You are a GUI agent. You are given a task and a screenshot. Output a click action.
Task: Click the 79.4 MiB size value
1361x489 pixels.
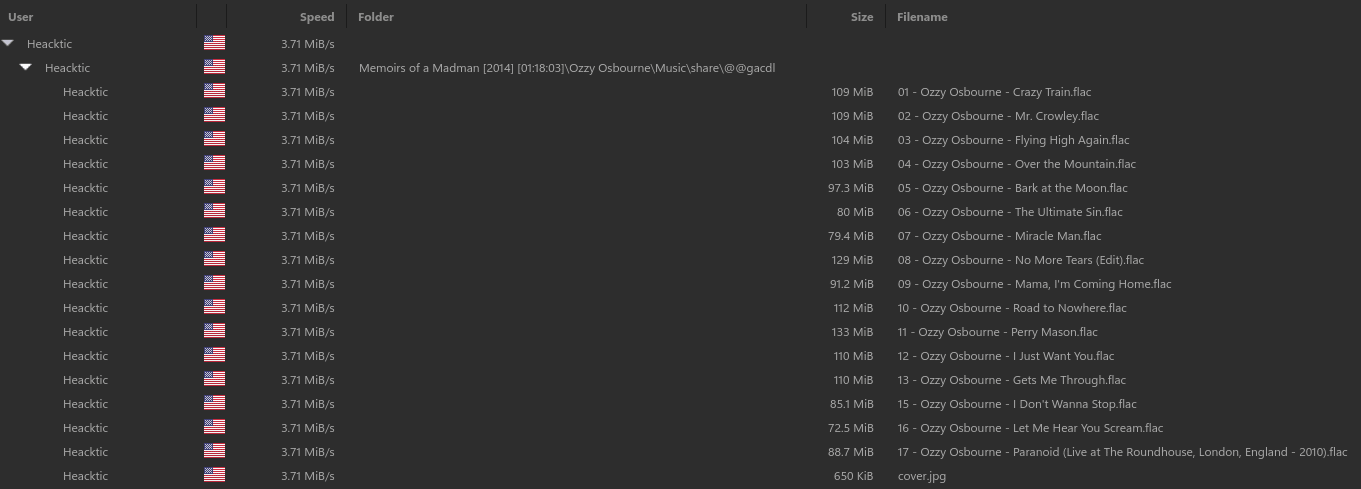(850, 236)
